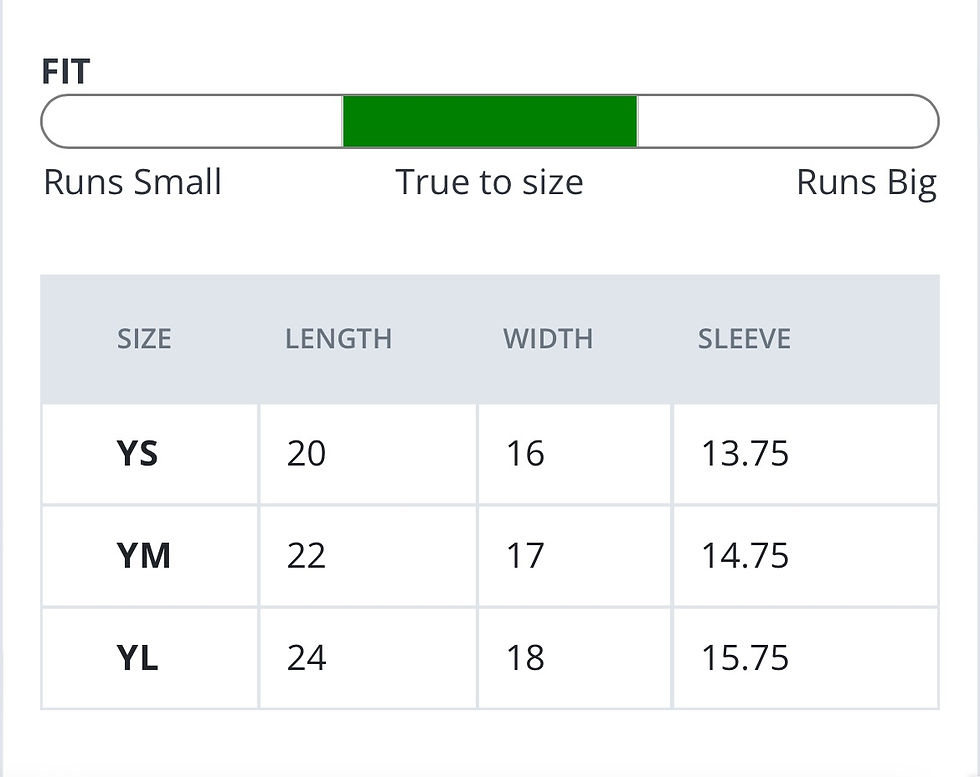Click the YM sleeve value 14.75
The image size is (980, 777).
(x=745, y=556)
